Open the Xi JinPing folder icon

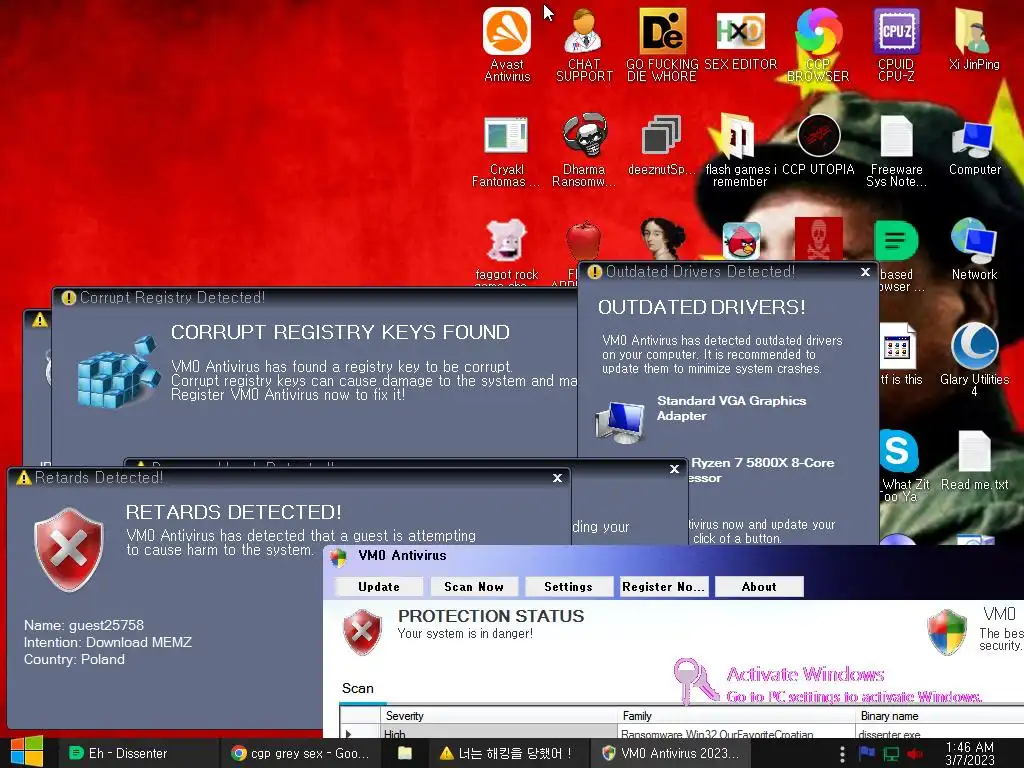pos(974,38)
